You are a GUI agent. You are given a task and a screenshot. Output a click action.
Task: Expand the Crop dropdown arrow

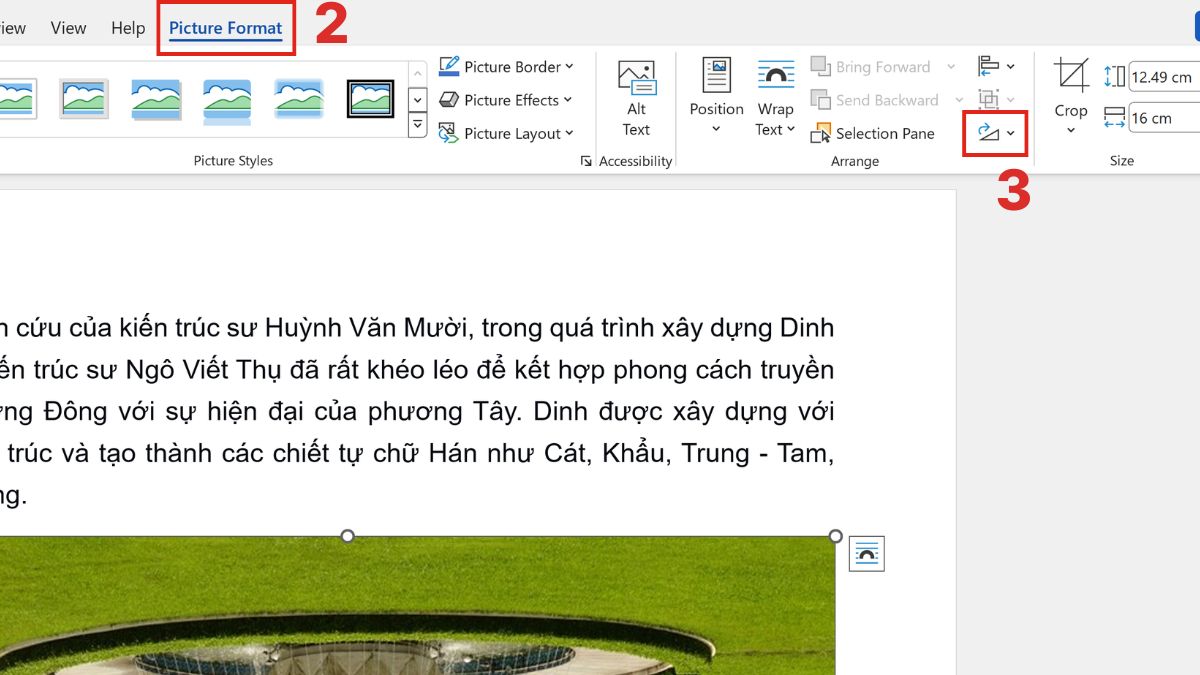(x=1071, y=130)
